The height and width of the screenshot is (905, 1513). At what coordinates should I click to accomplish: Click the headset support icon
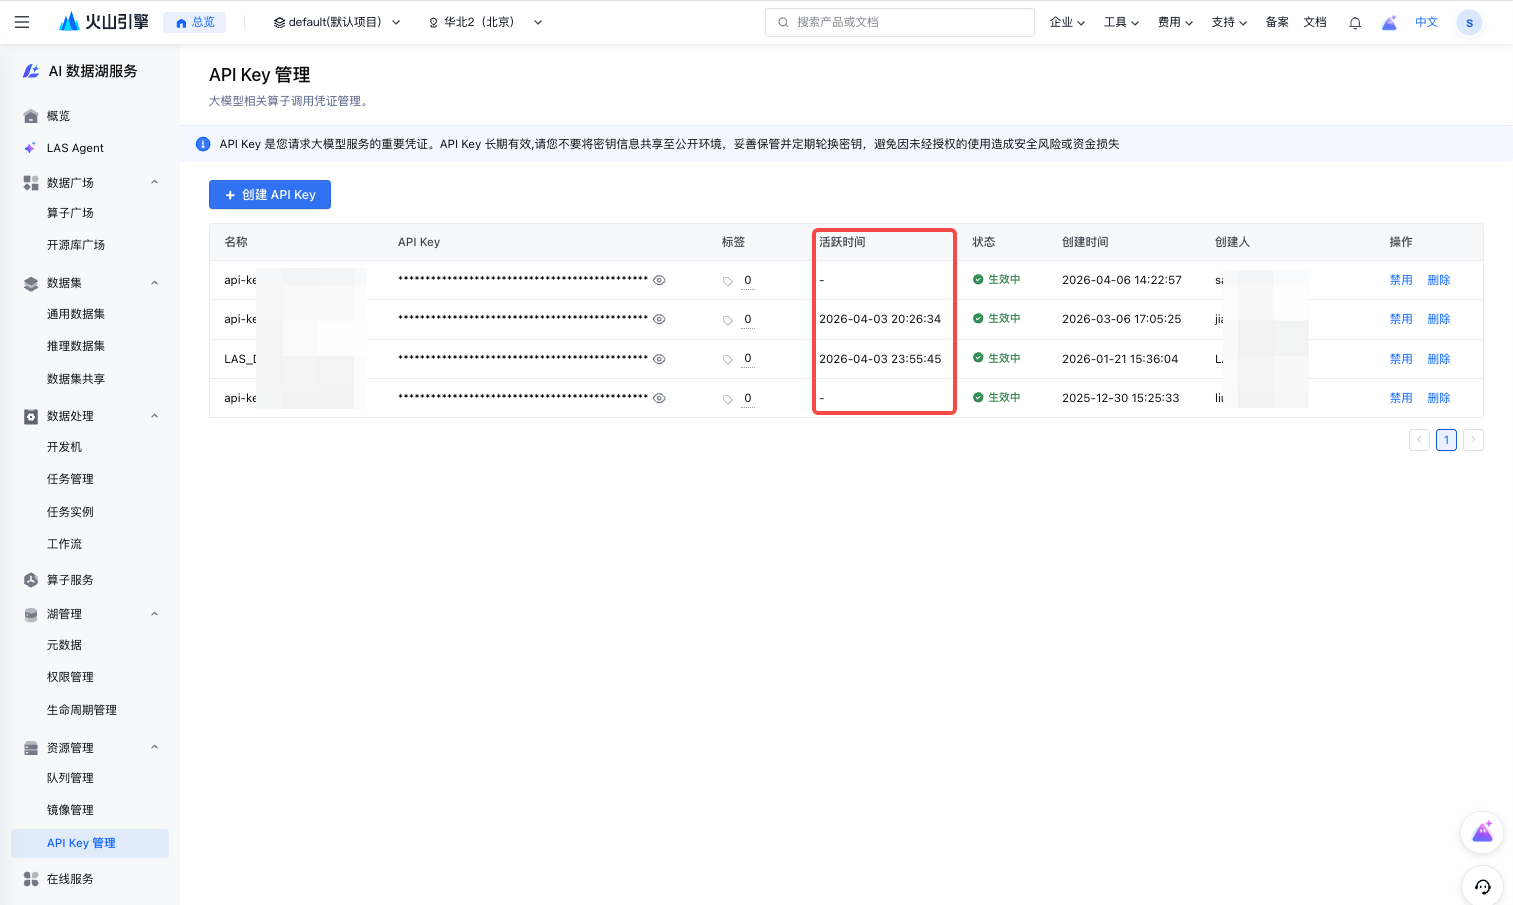tap(1482, 886)
